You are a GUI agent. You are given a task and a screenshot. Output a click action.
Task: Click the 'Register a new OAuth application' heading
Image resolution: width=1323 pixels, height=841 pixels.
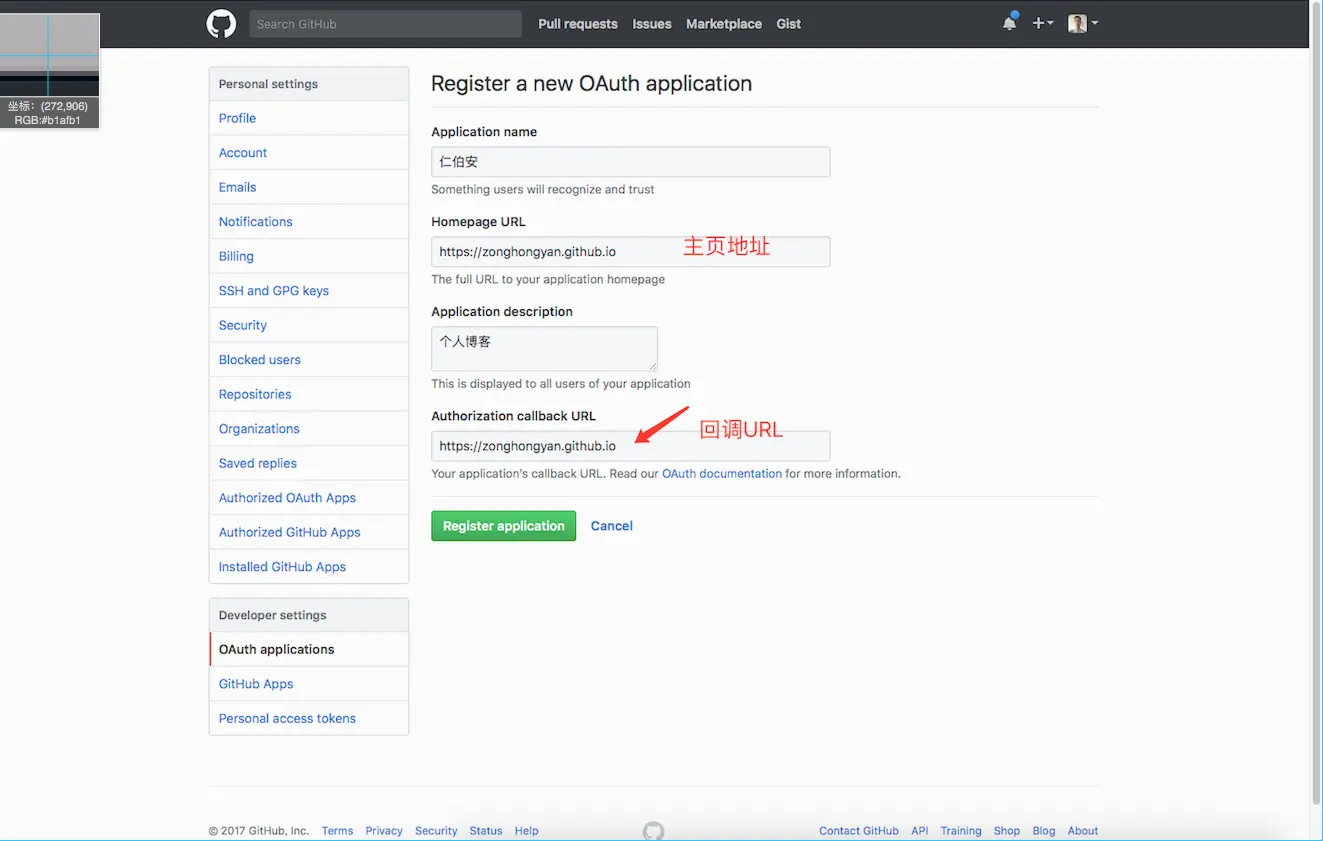[591, 84]
